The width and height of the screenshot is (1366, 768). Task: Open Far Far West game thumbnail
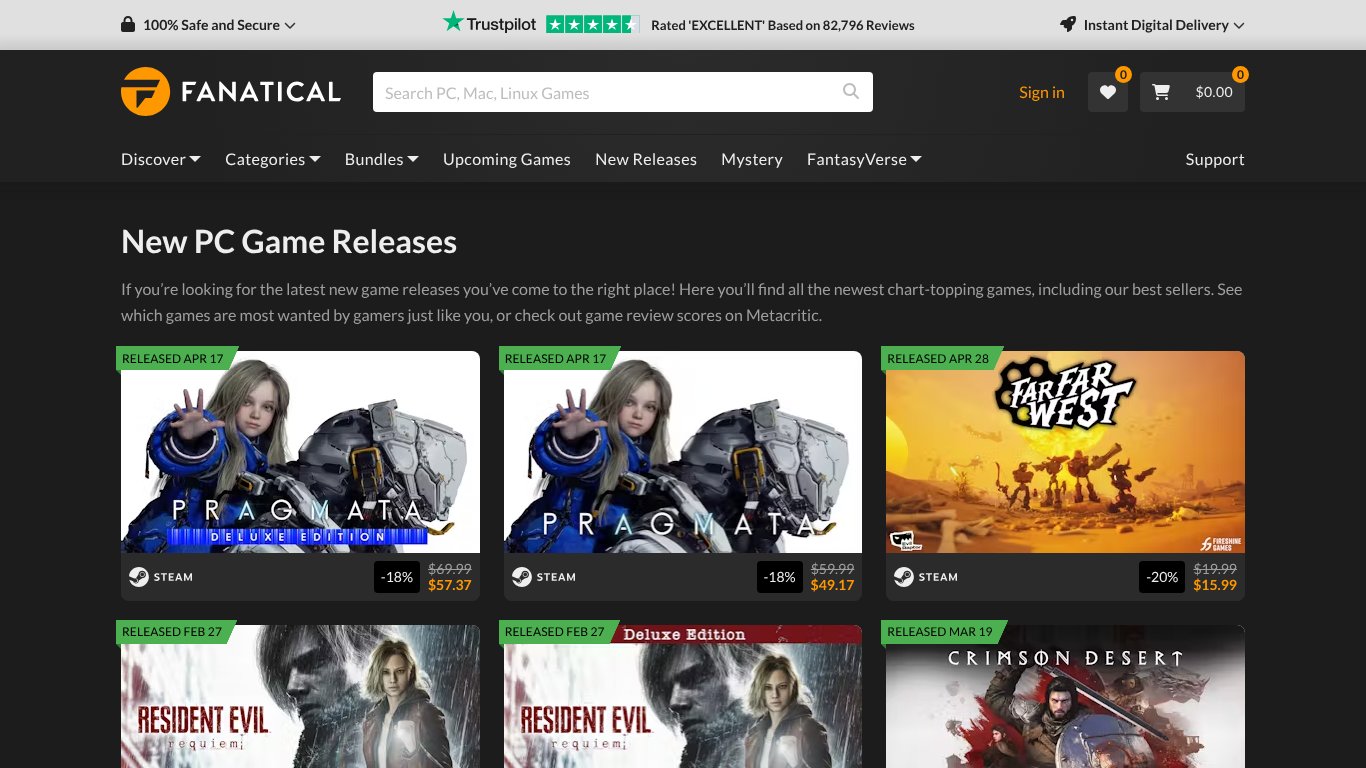tap(1065, 452)
